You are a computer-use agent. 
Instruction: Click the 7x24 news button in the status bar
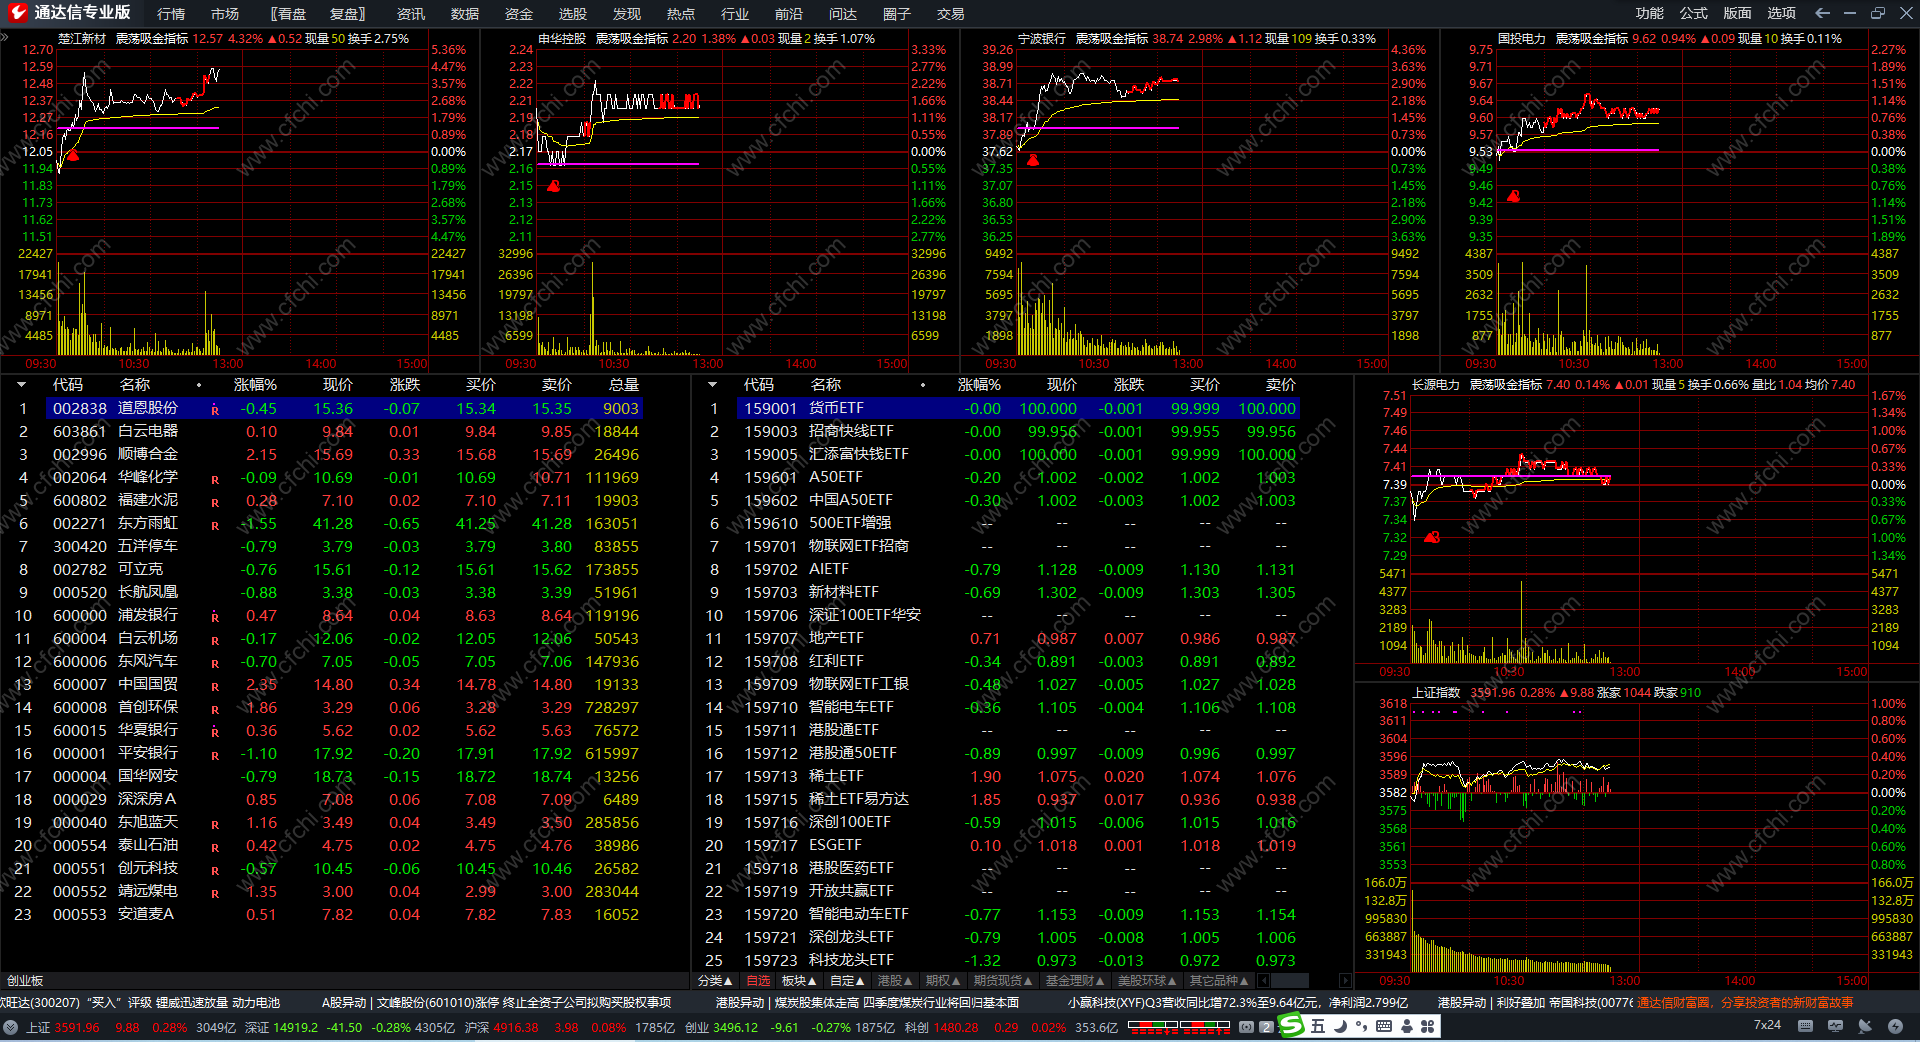point(1767,1025)
